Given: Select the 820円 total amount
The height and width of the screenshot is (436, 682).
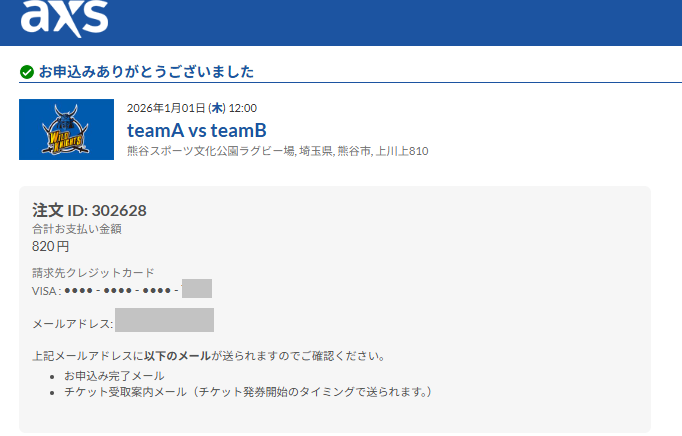Looking at the screenshot, I should click(x=50, y=246).
